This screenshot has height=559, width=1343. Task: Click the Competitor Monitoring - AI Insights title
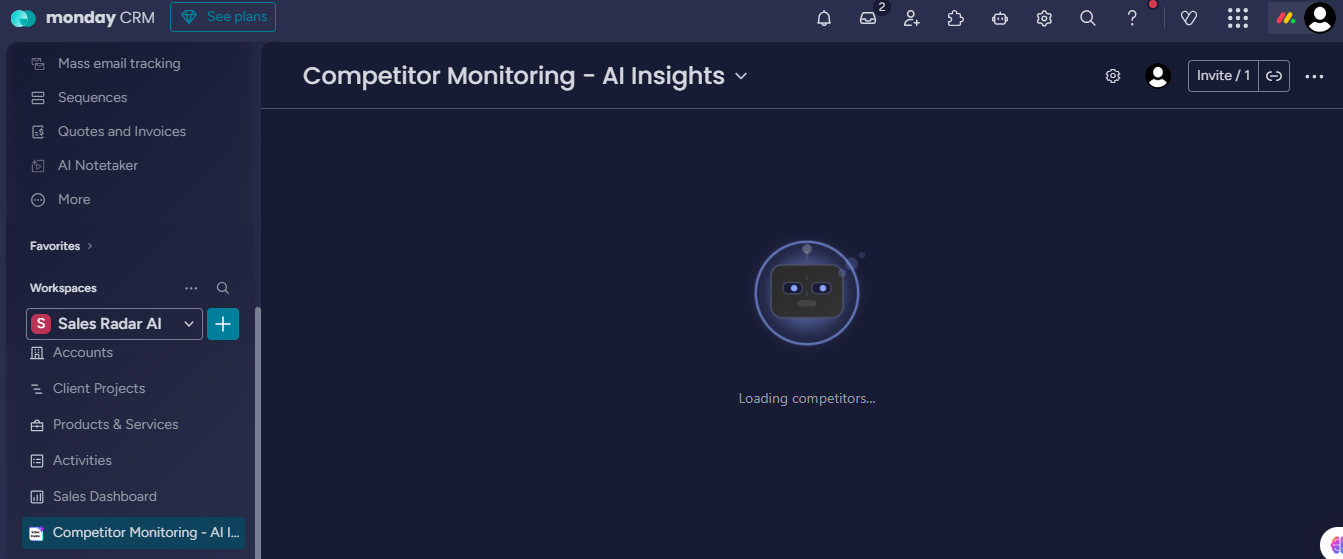[514, 76]
